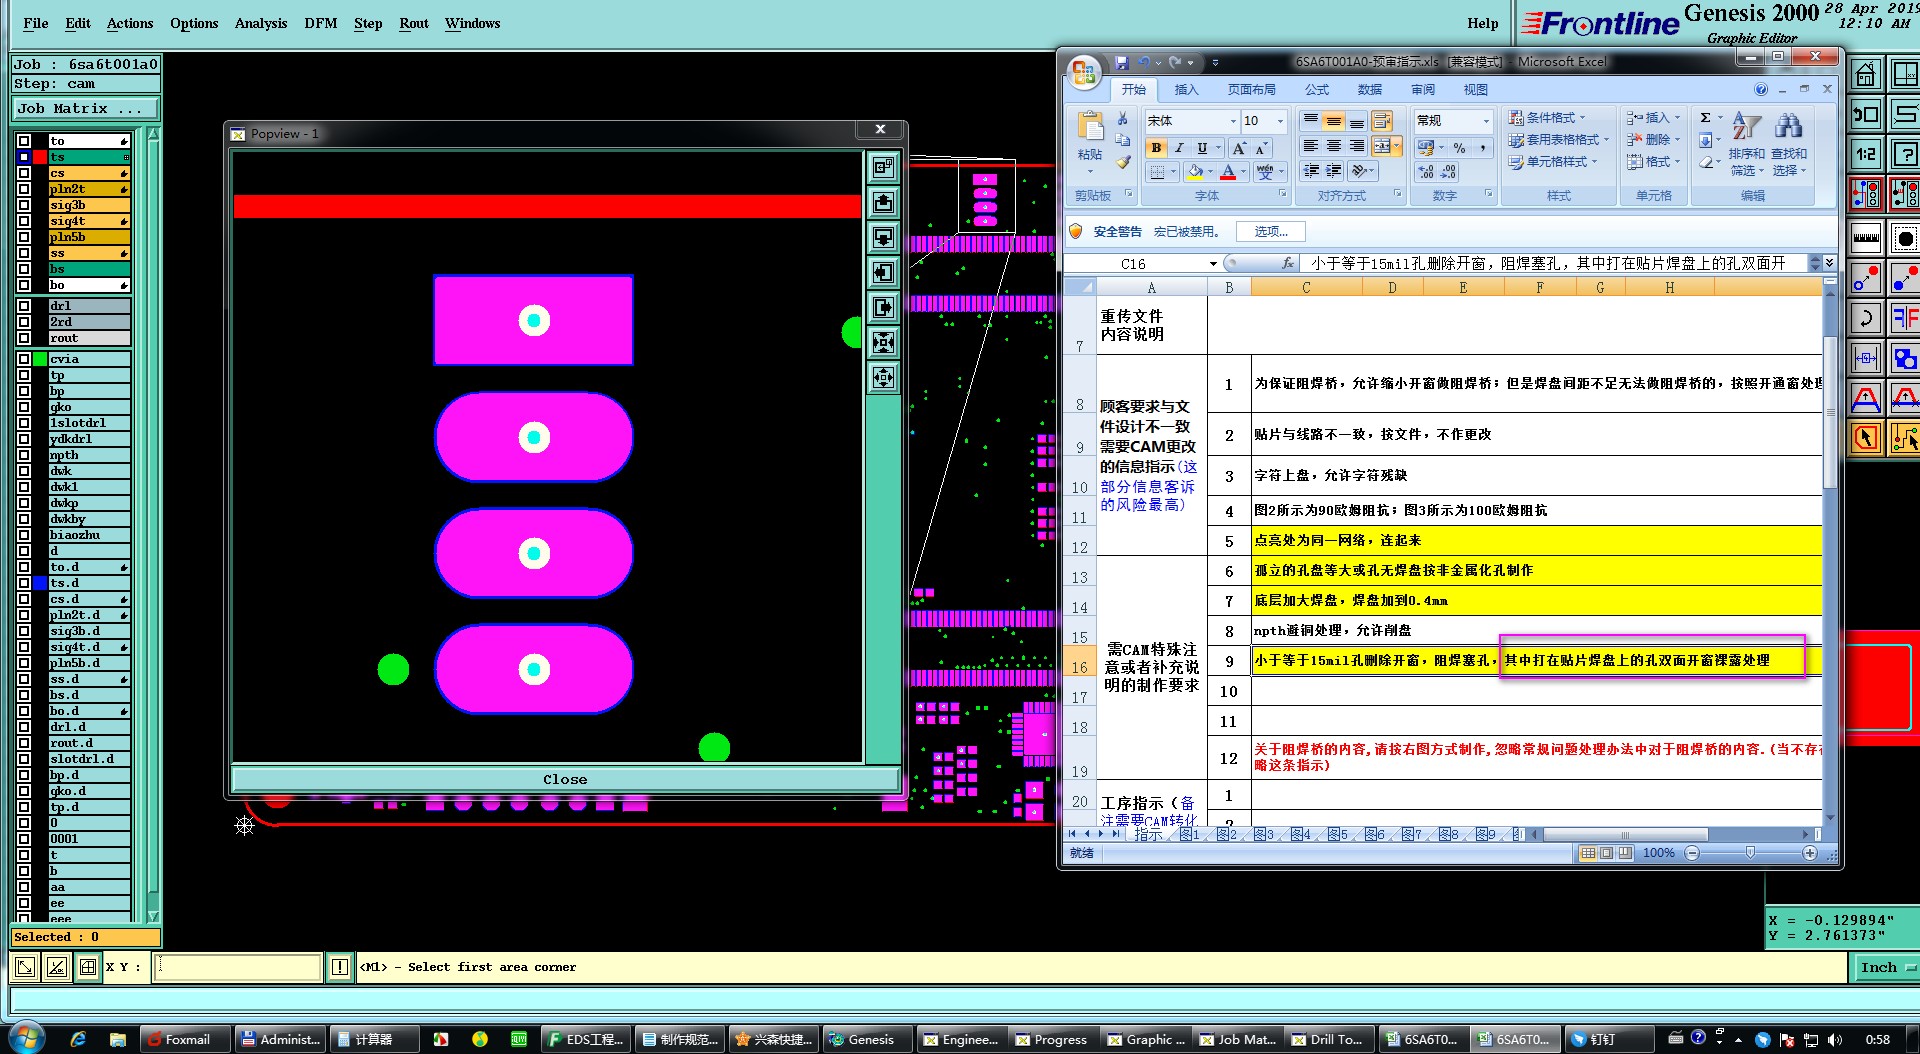Open Drill To... window from the taskbar
1920x1054 pixels.
point(1327,1039)
